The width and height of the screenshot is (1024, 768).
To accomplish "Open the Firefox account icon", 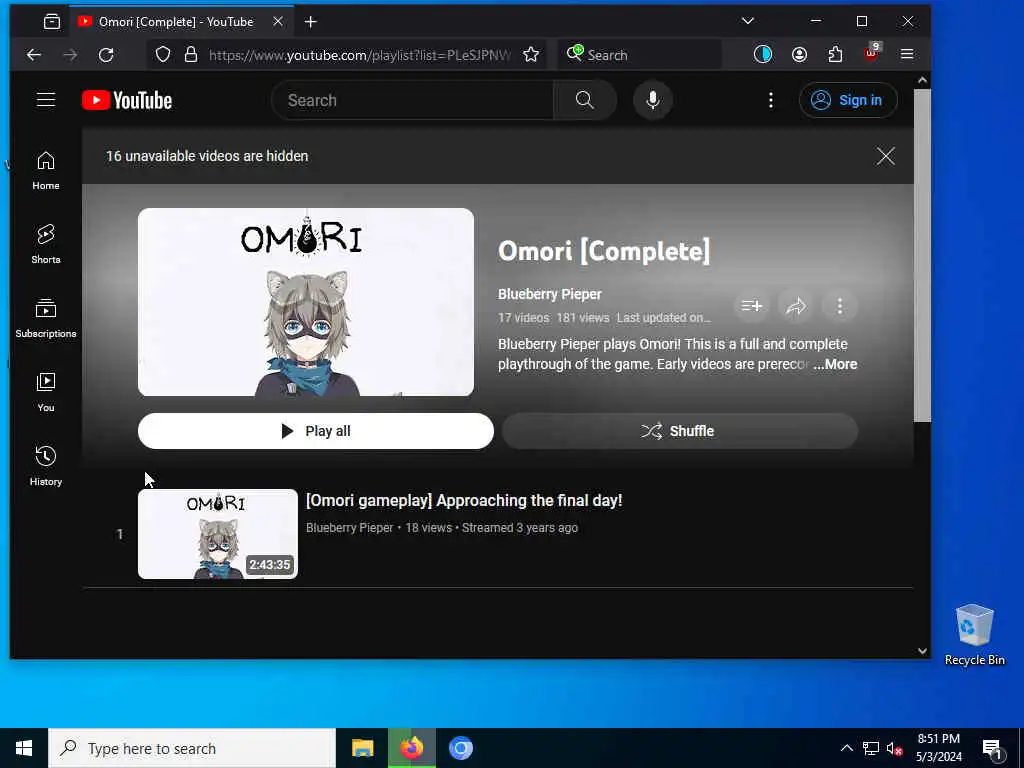I will (x=799, y=55).
